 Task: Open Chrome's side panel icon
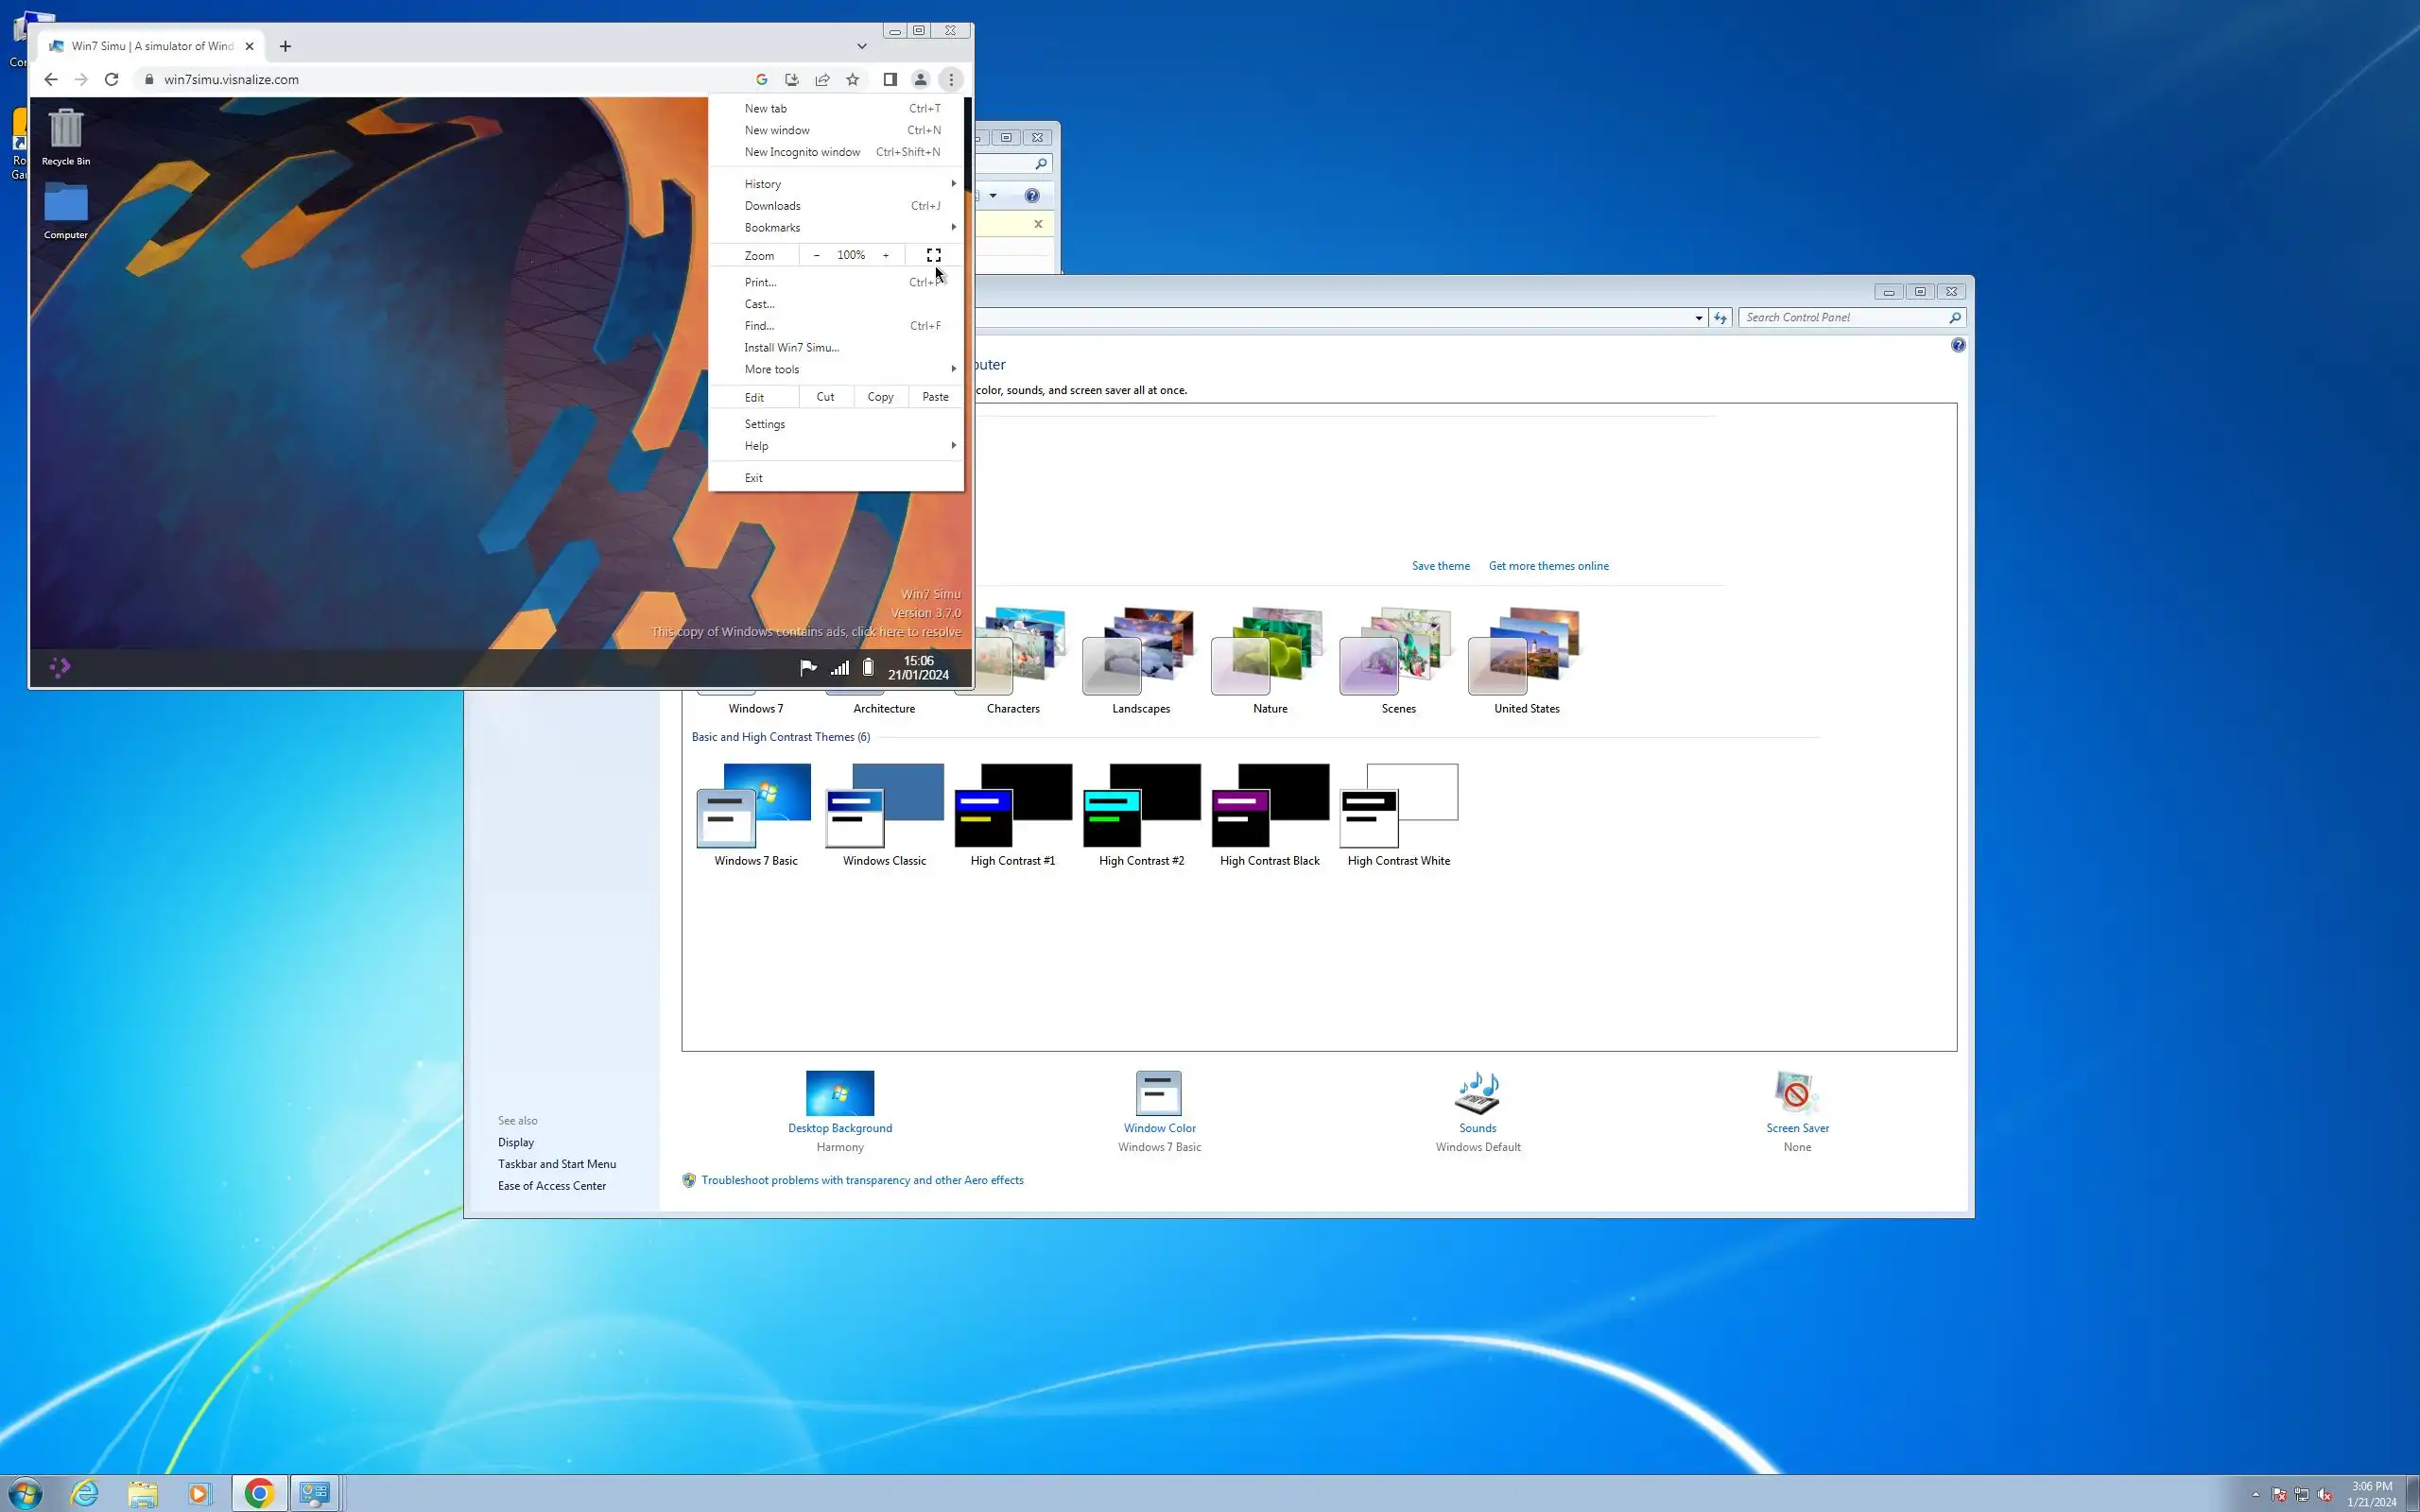pyautogui.click(x=889, y=79)
